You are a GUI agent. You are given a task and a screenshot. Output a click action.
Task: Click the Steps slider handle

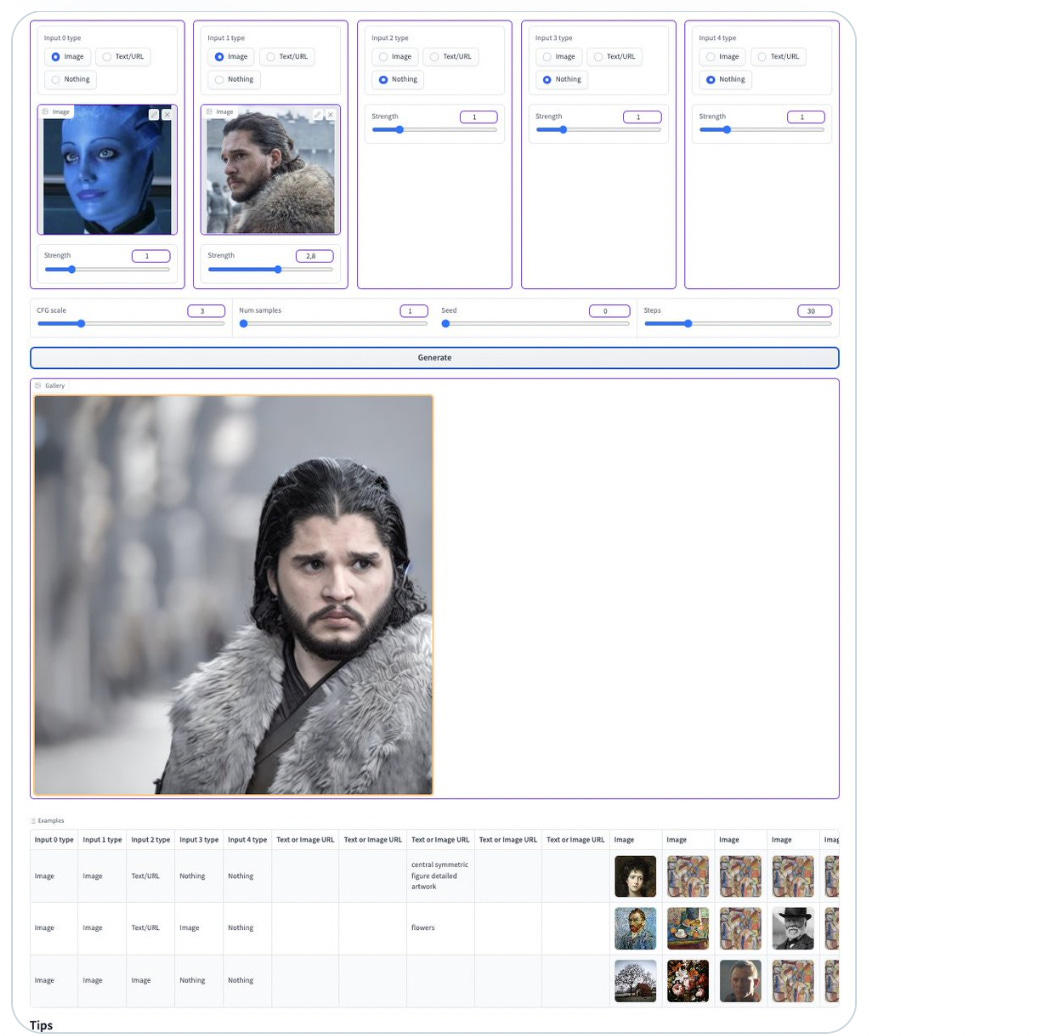pyautogui.click(x=688, y=324)
